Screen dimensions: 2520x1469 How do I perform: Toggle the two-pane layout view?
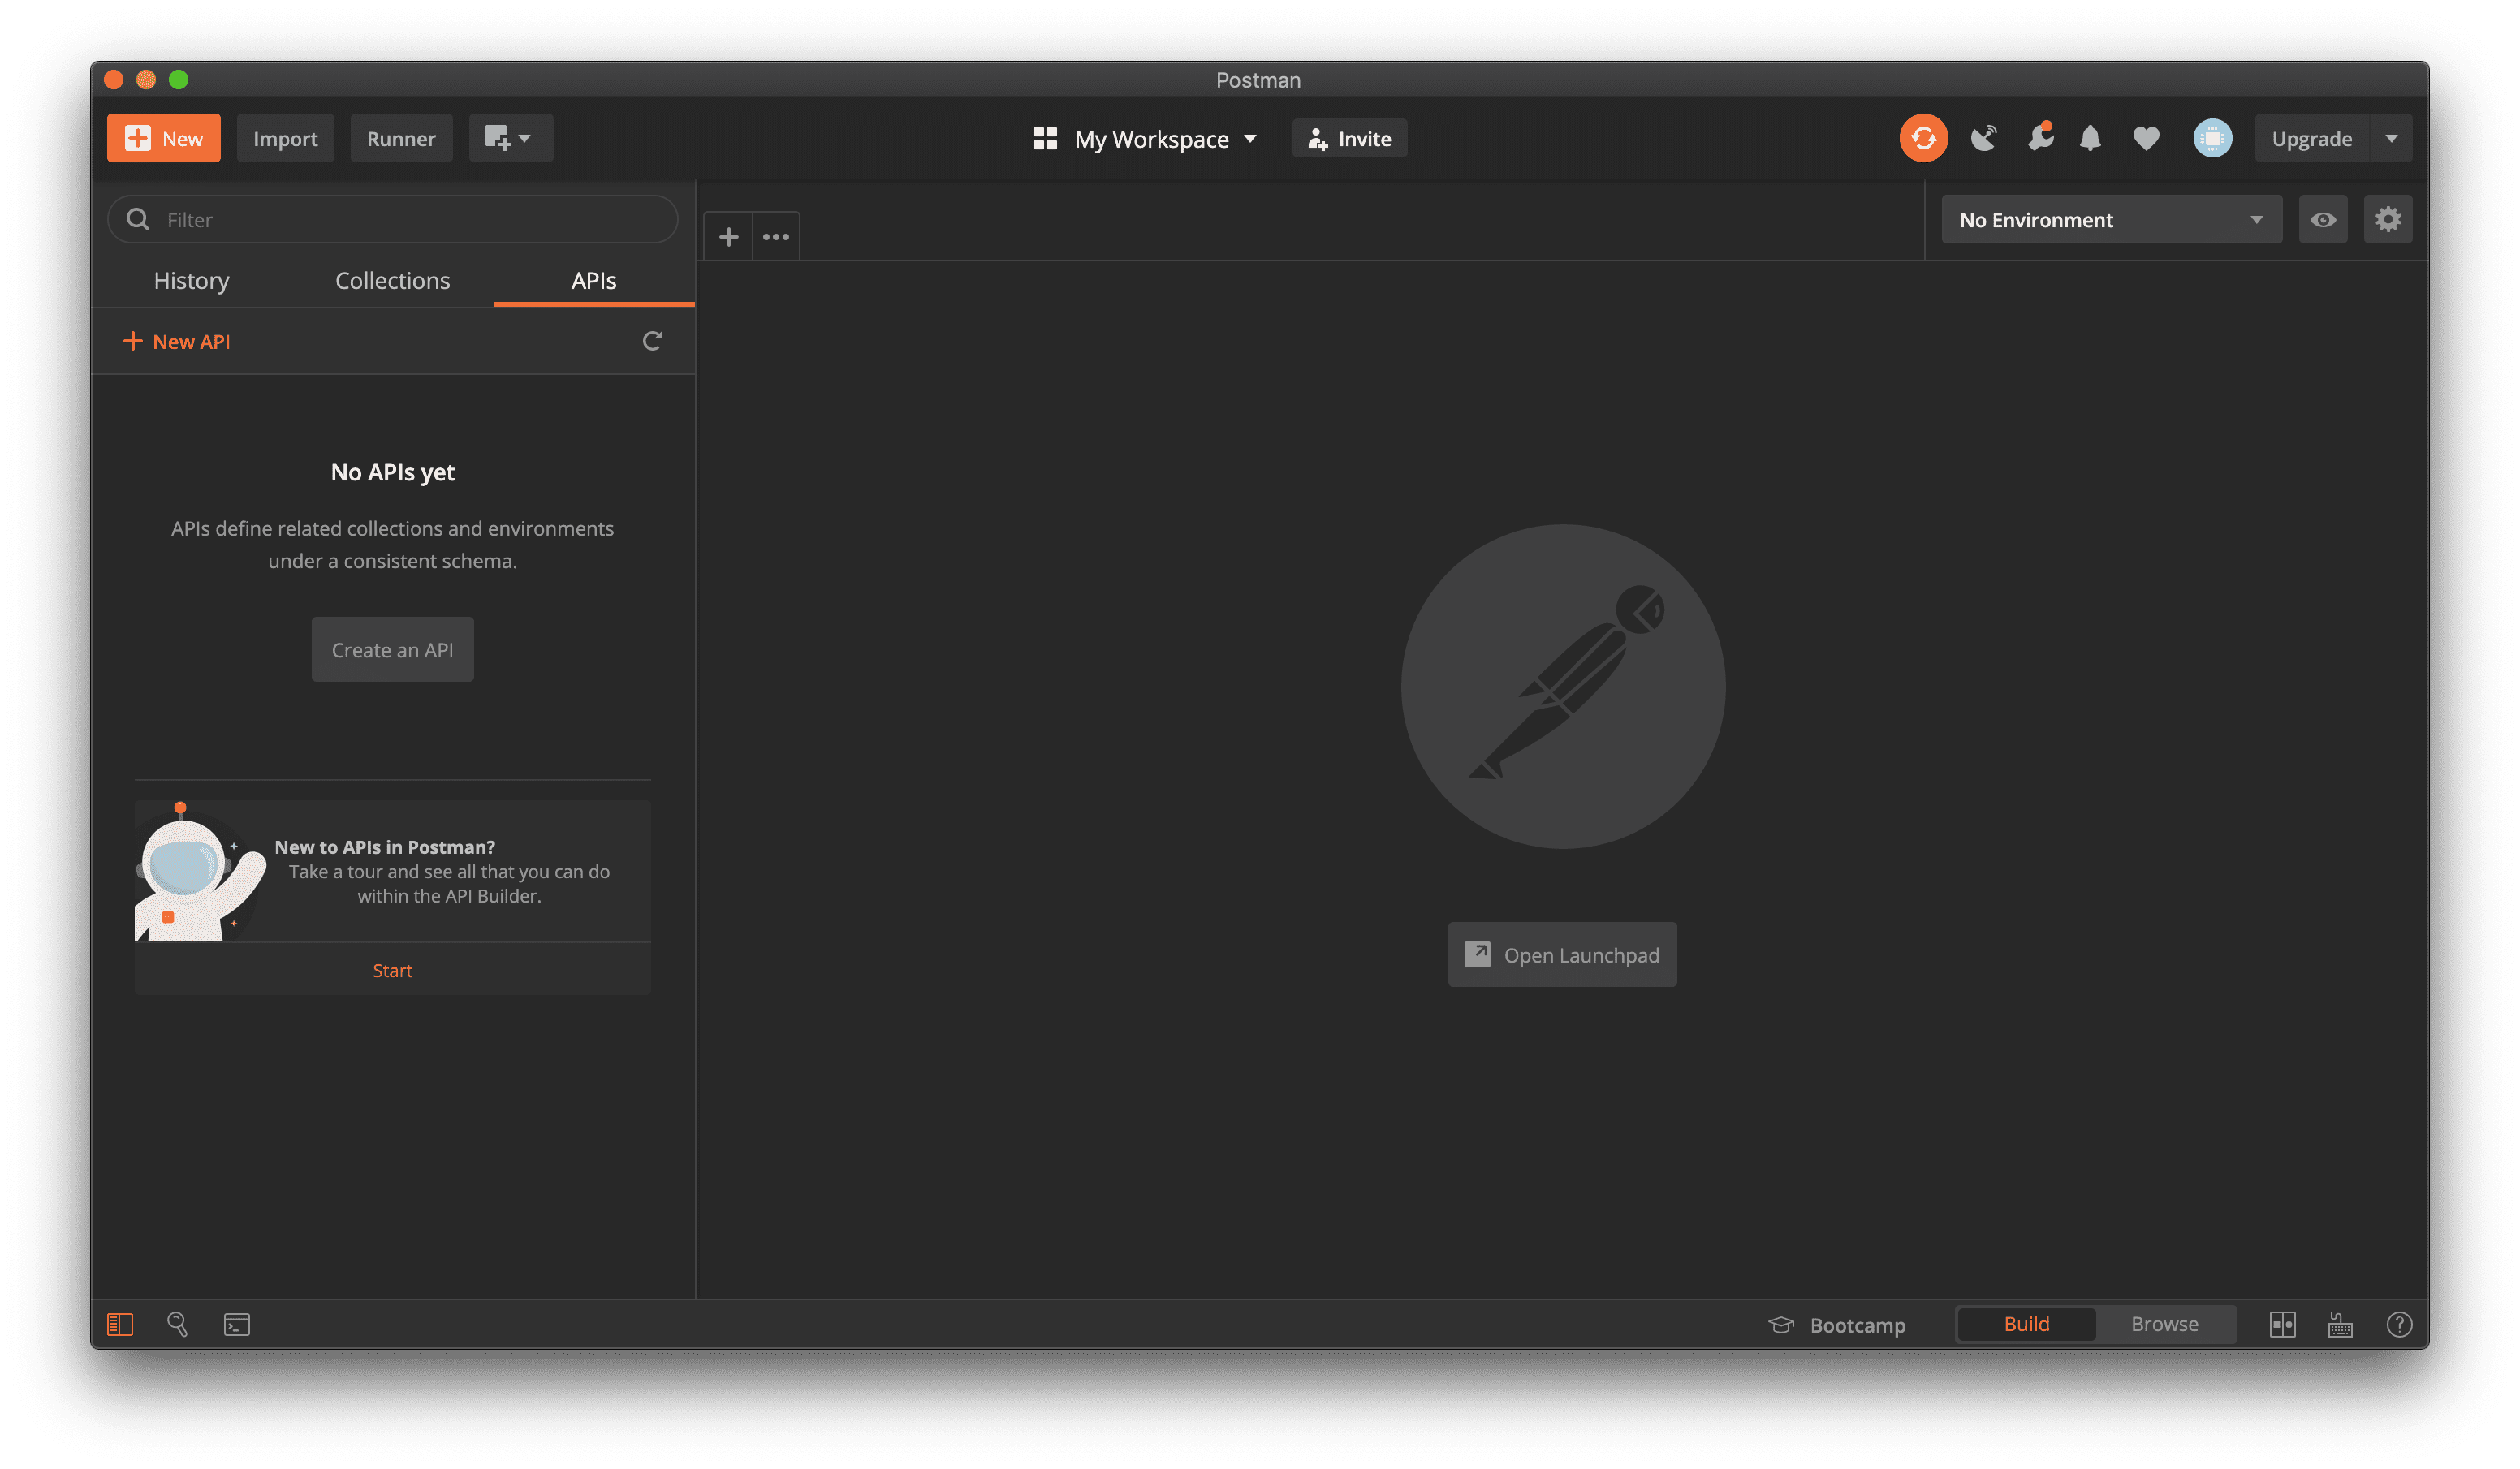pyautogui.click(x=2282, y=1324)
